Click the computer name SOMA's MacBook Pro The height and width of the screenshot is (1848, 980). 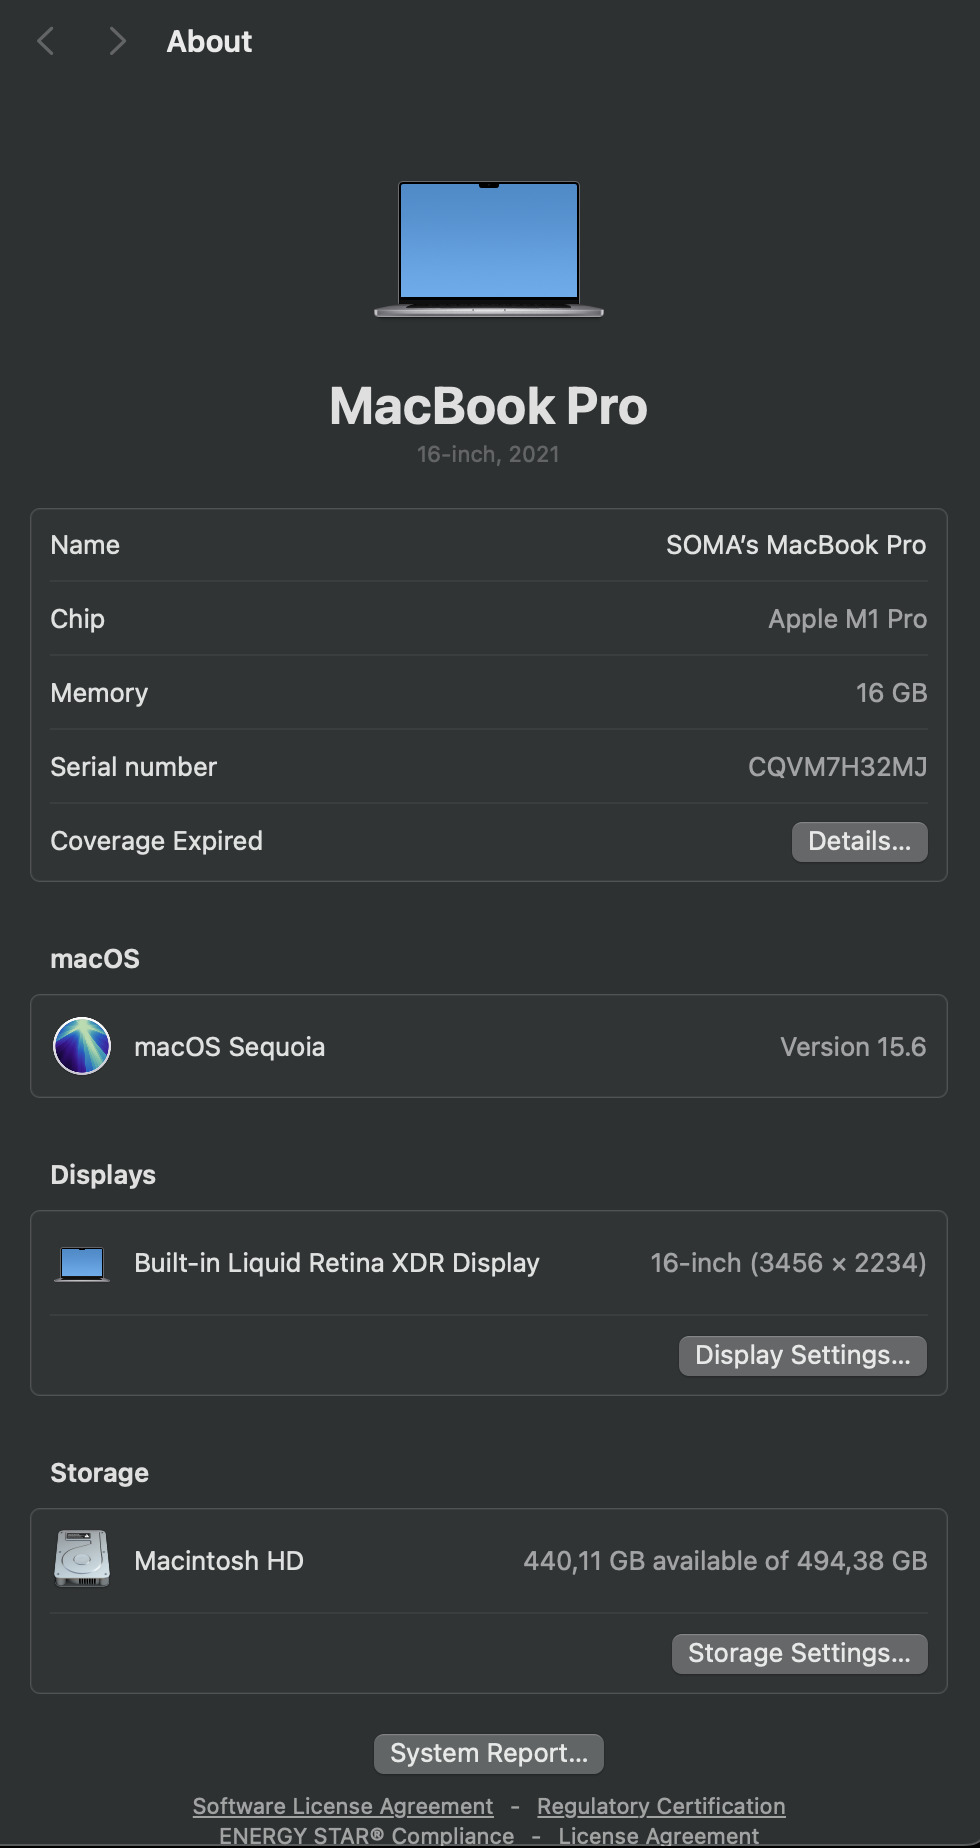click(x=796, y=545)
